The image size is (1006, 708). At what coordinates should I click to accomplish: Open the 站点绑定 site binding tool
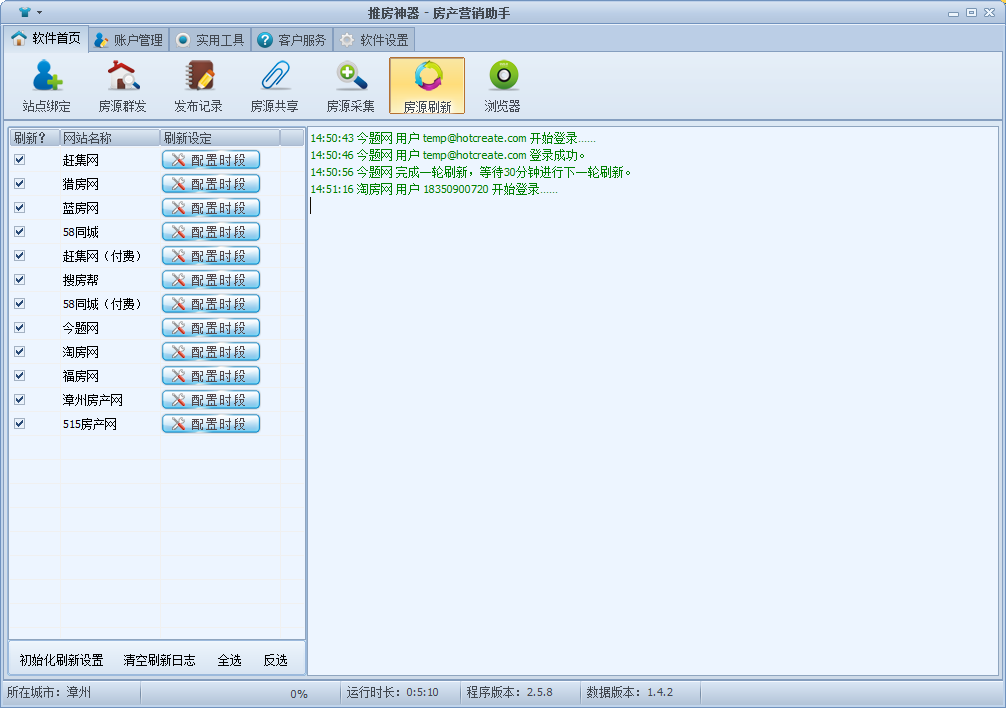coord(46,86)
